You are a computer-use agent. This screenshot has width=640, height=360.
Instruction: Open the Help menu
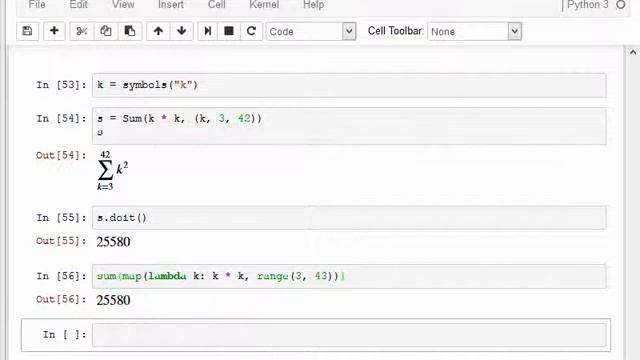pyautogui.click(x=313, y=5)
